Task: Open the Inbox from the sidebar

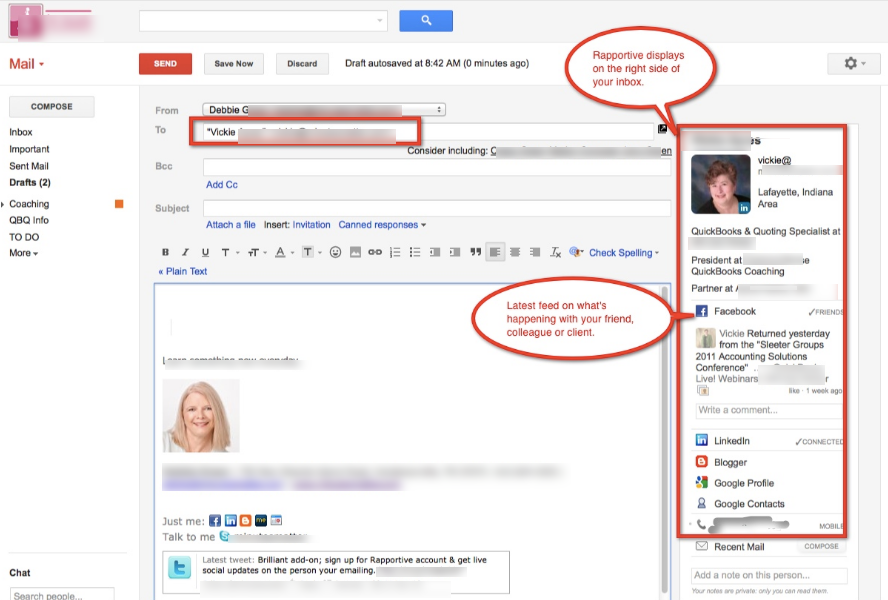Action: click(22, 131)
